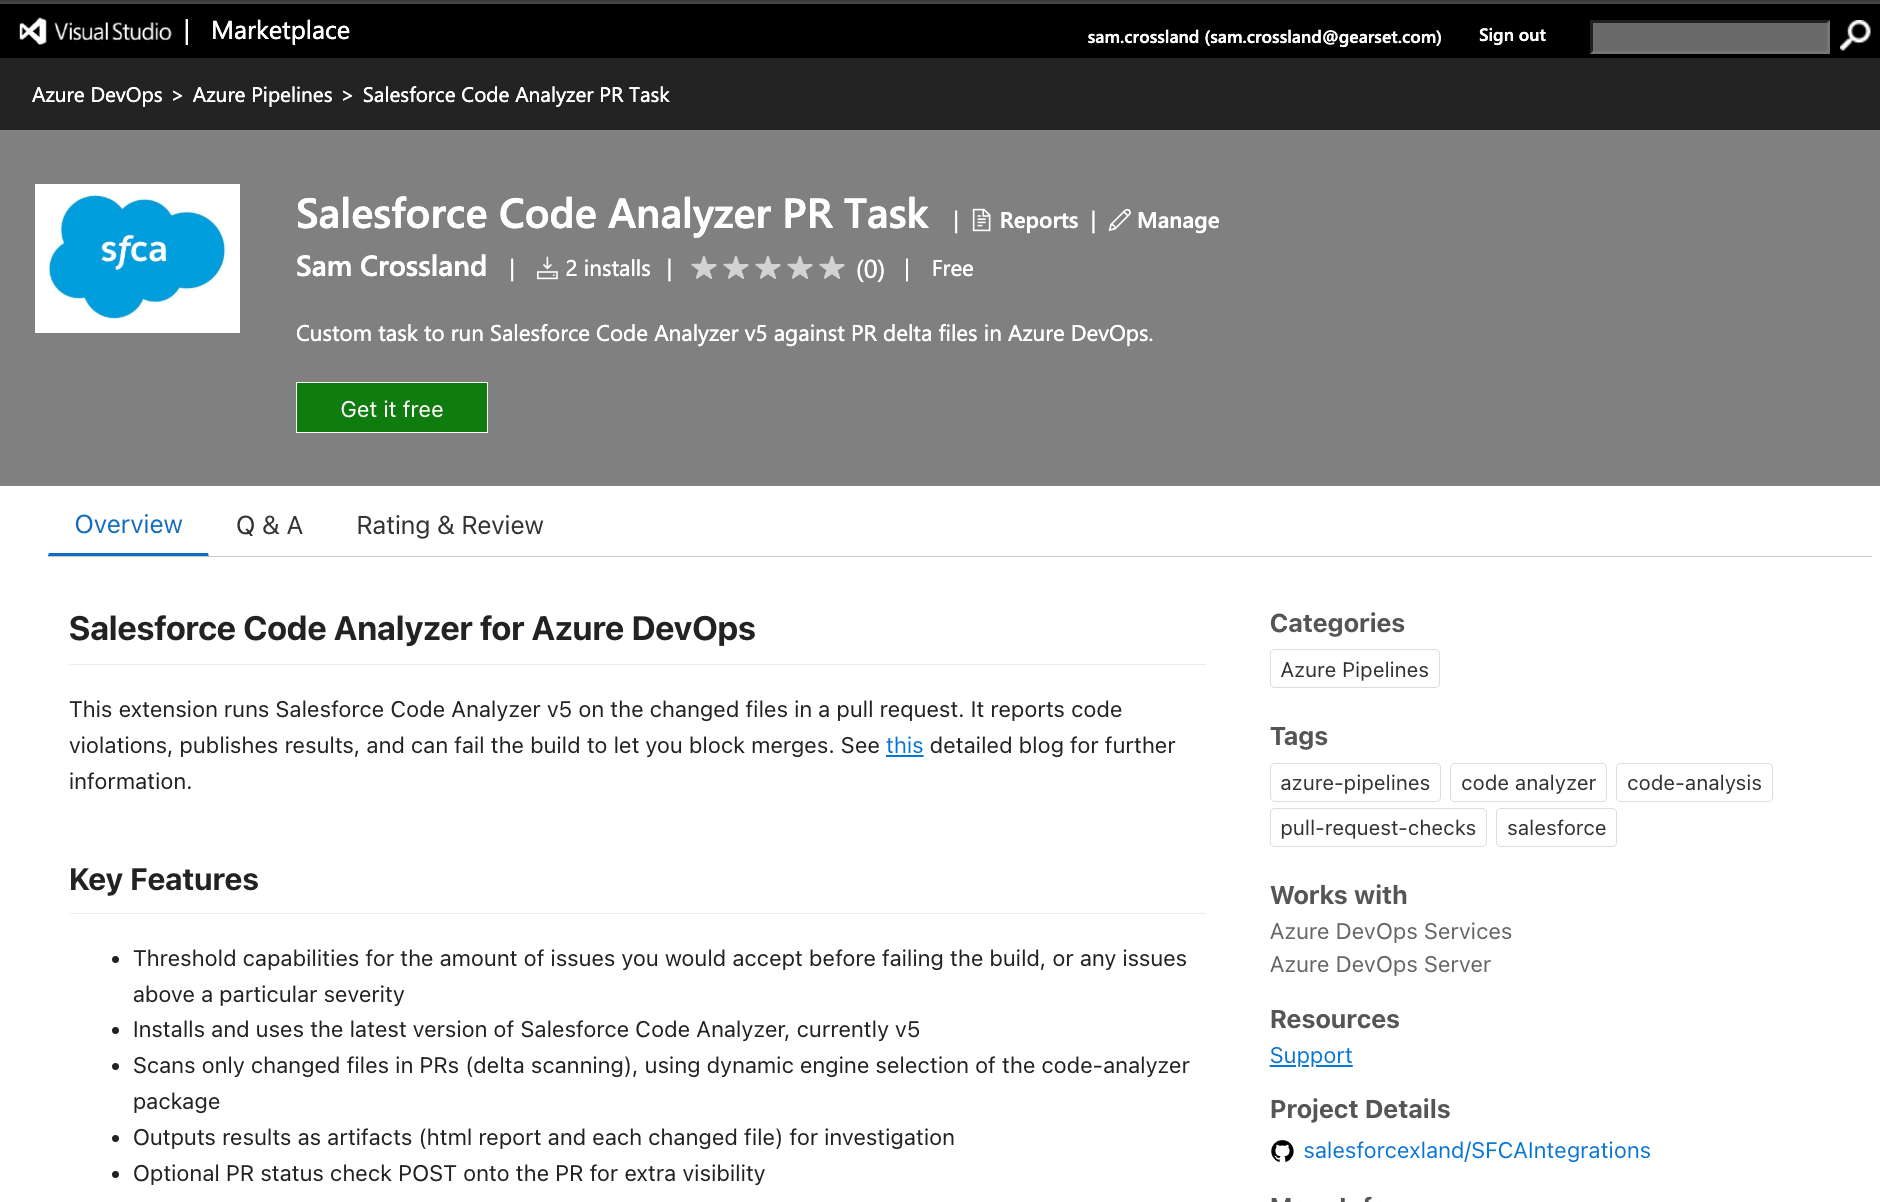This screenshot has width=1880, height=1202.
Task: Click the 'Key Features' heading
Action: click(x=163, y=879)
